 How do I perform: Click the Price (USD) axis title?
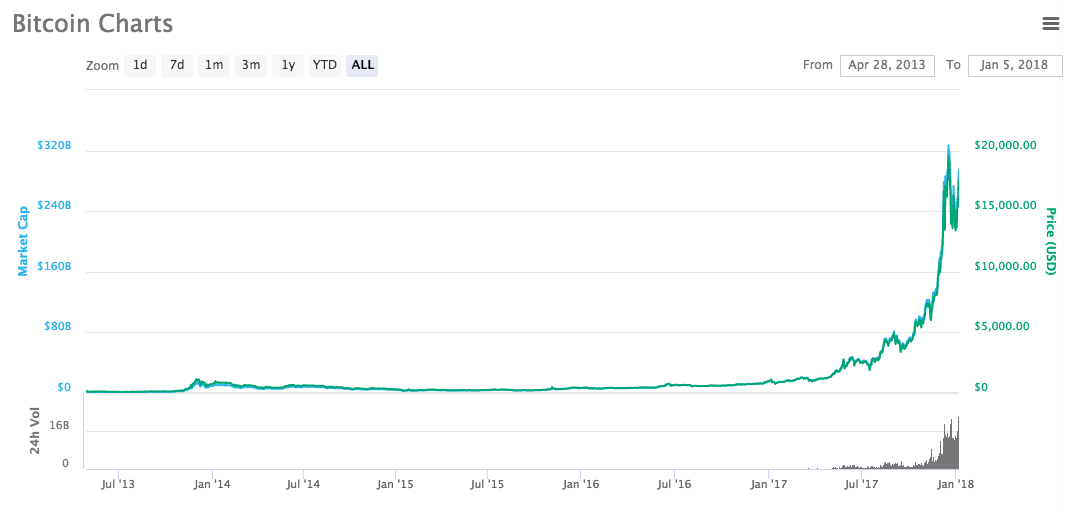coord(1051,241)
